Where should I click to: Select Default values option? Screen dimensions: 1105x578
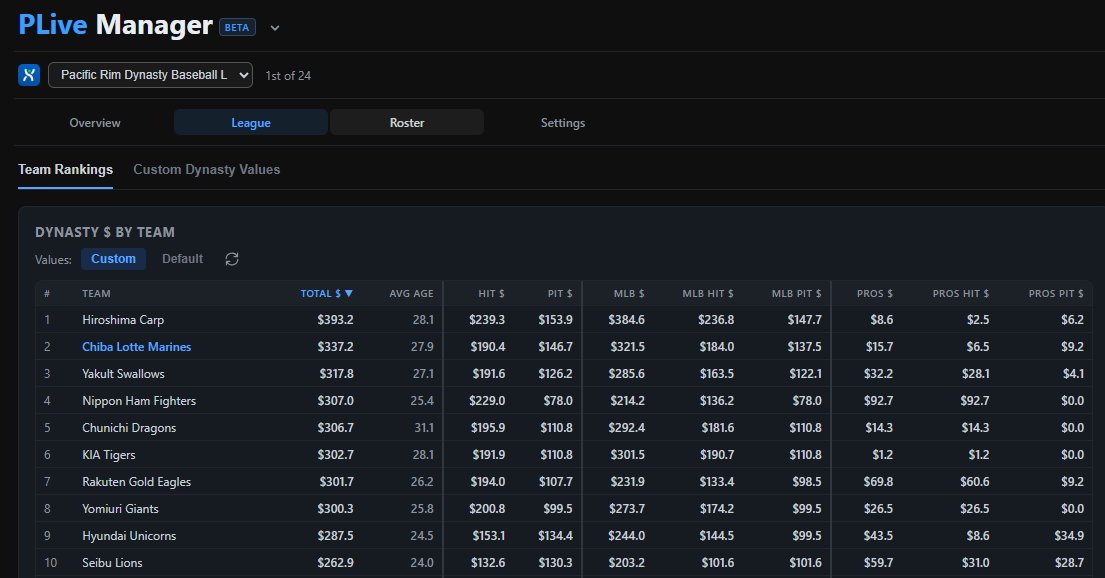[183, 259]
